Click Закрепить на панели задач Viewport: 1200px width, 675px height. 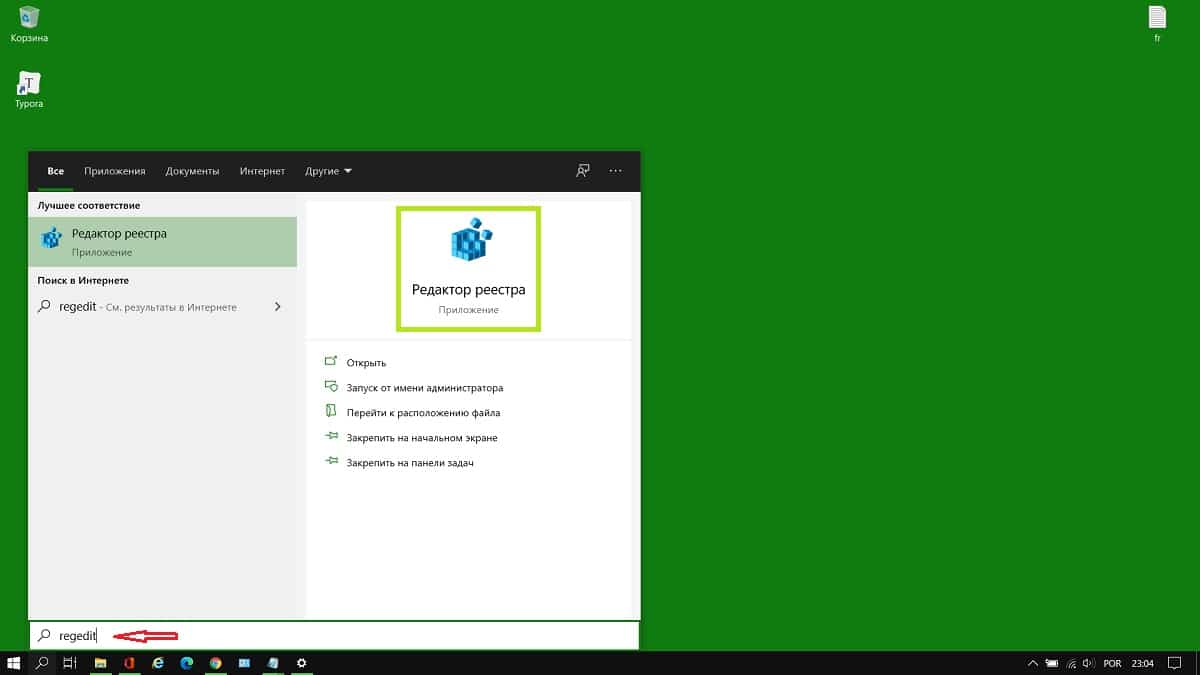tap(409, 463)
